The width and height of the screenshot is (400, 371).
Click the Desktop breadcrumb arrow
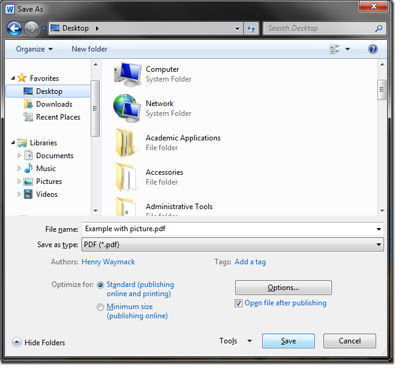97,29
